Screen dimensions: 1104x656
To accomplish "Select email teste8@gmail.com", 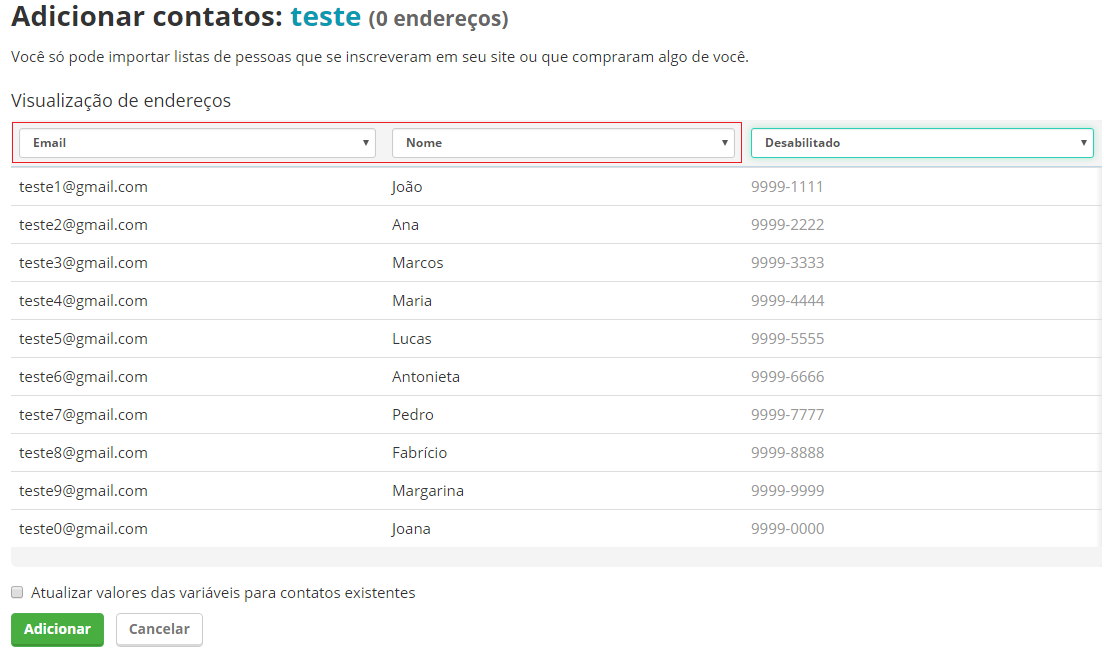I will (x=83, y=453).
